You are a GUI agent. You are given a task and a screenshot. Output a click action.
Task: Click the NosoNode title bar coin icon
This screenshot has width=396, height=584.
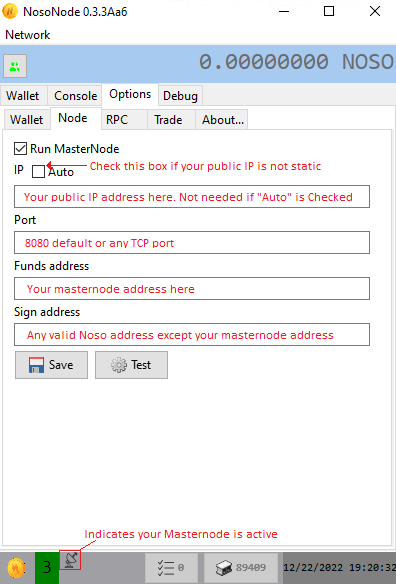coord(10,11)
